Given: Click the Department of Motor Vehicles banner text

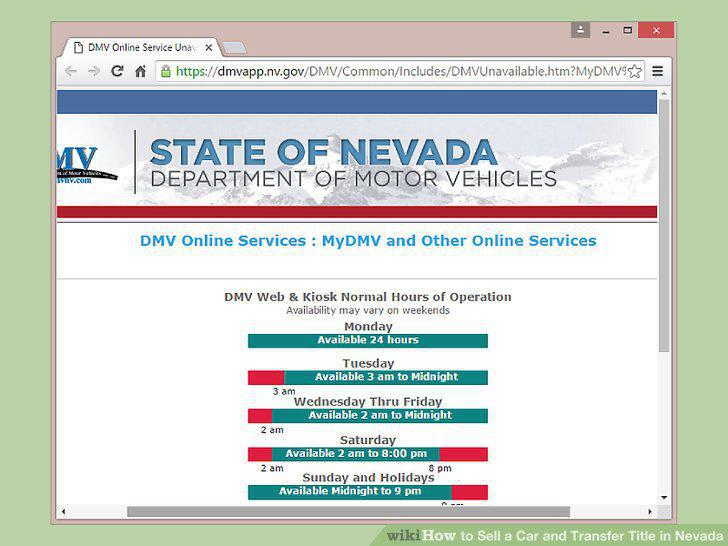Looking at the screenshot, I should pyautogui.click(x=353, y=179).
